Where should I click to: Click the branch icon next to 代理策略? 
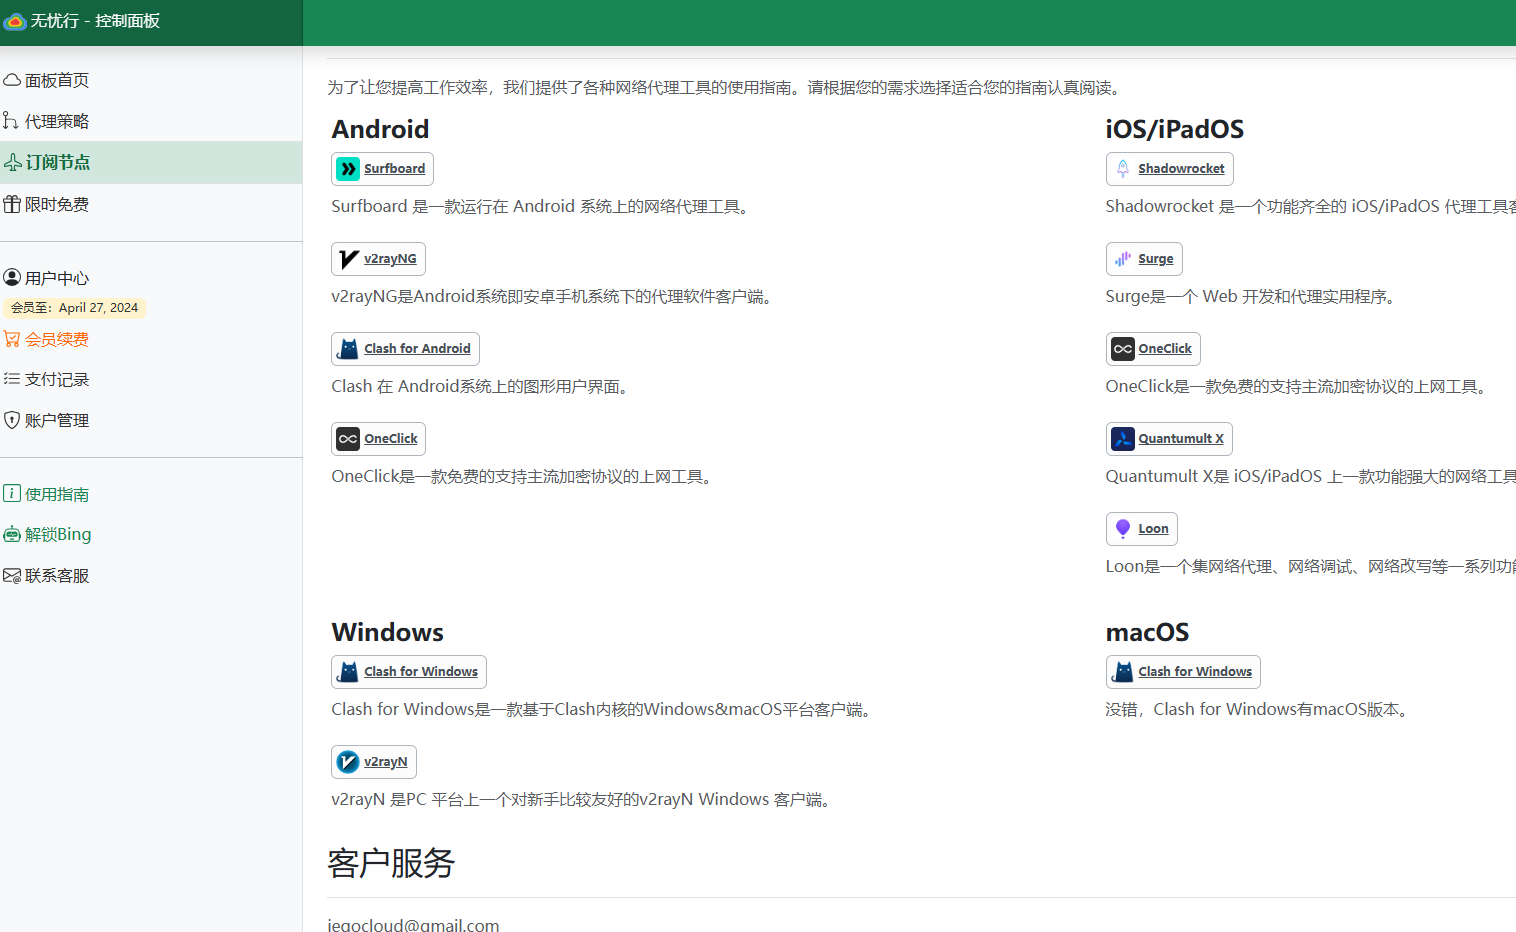click(x=12, y=121)
